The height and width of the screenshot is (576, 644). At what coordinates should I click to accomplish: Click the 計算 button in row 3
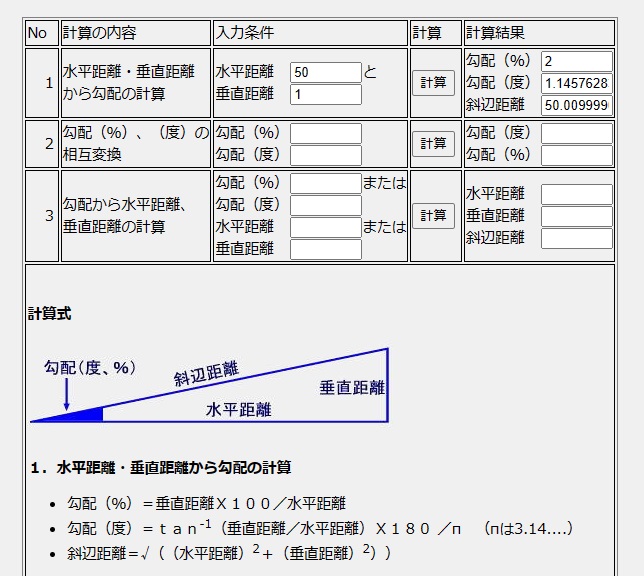tap(433, 216)
